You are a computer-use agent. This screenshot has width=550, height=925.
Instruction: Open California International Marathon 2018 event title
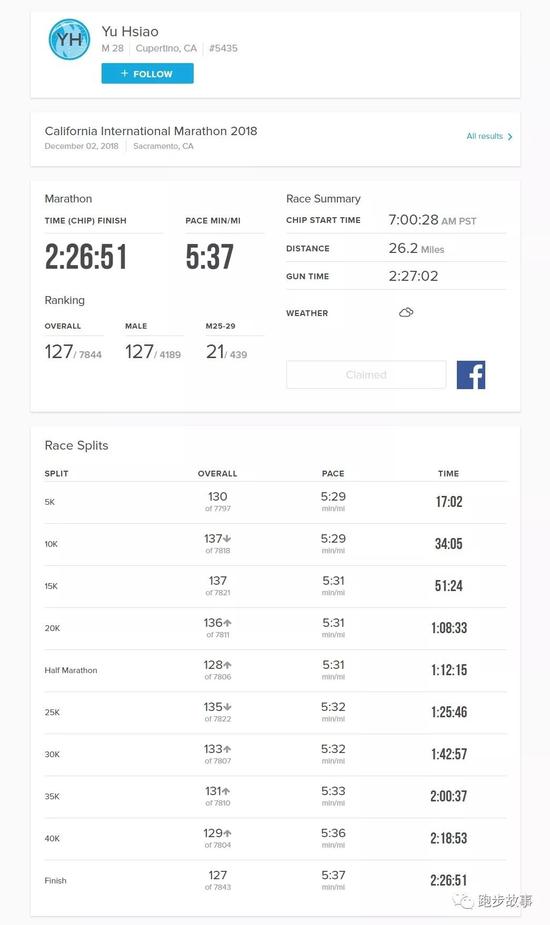[x=151, y=131]
